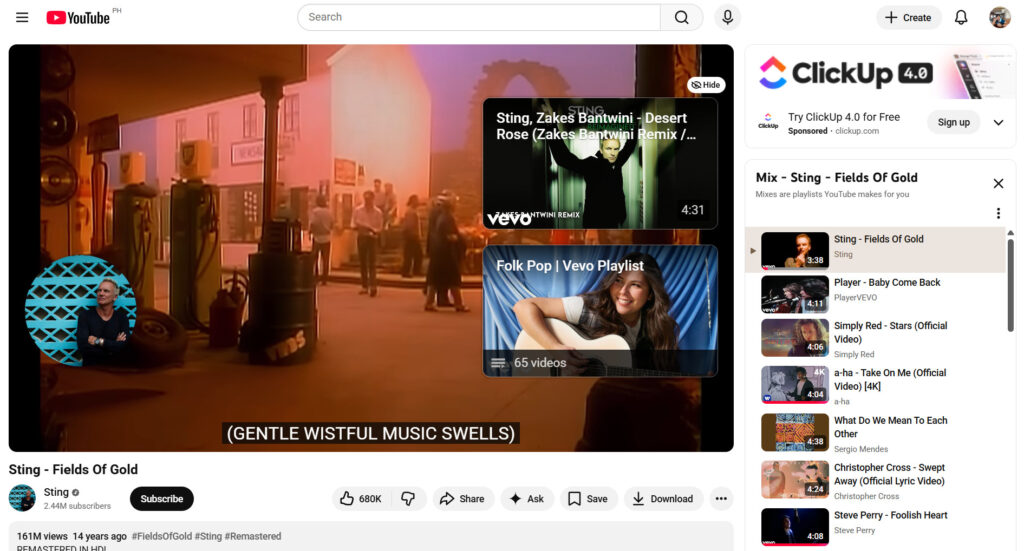Screen dimensions: 1024x551
Task: Open notifications bell
Action: click(x=961, y=18)
